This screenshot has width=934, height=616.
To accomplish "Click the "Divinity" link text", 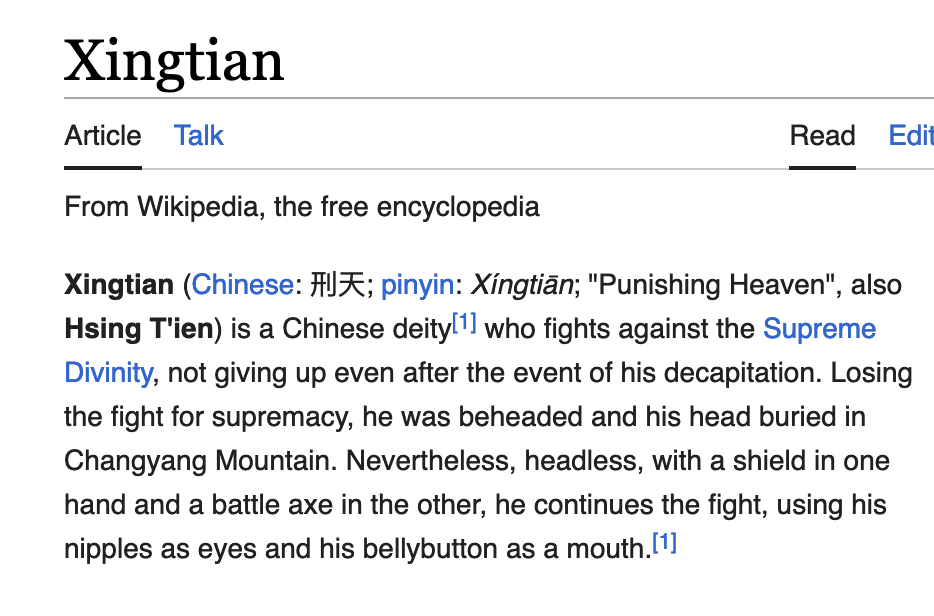I will (x=109, y=373).
